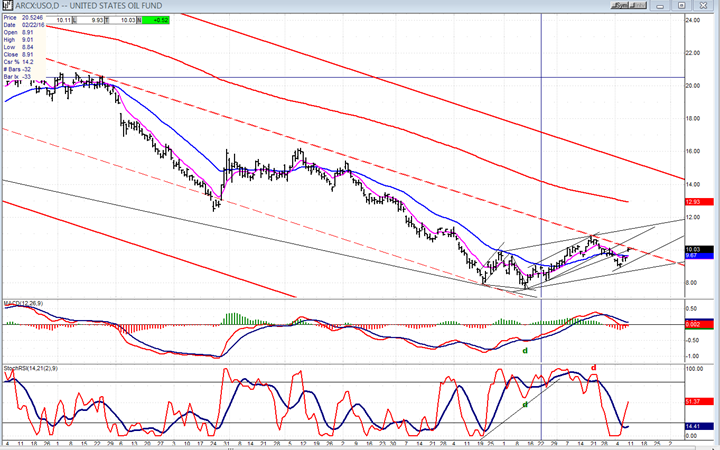Click the chart window icon in title bar
Image resolution: width=720 pixels, height=450 pixels.
tap(6, 5)
